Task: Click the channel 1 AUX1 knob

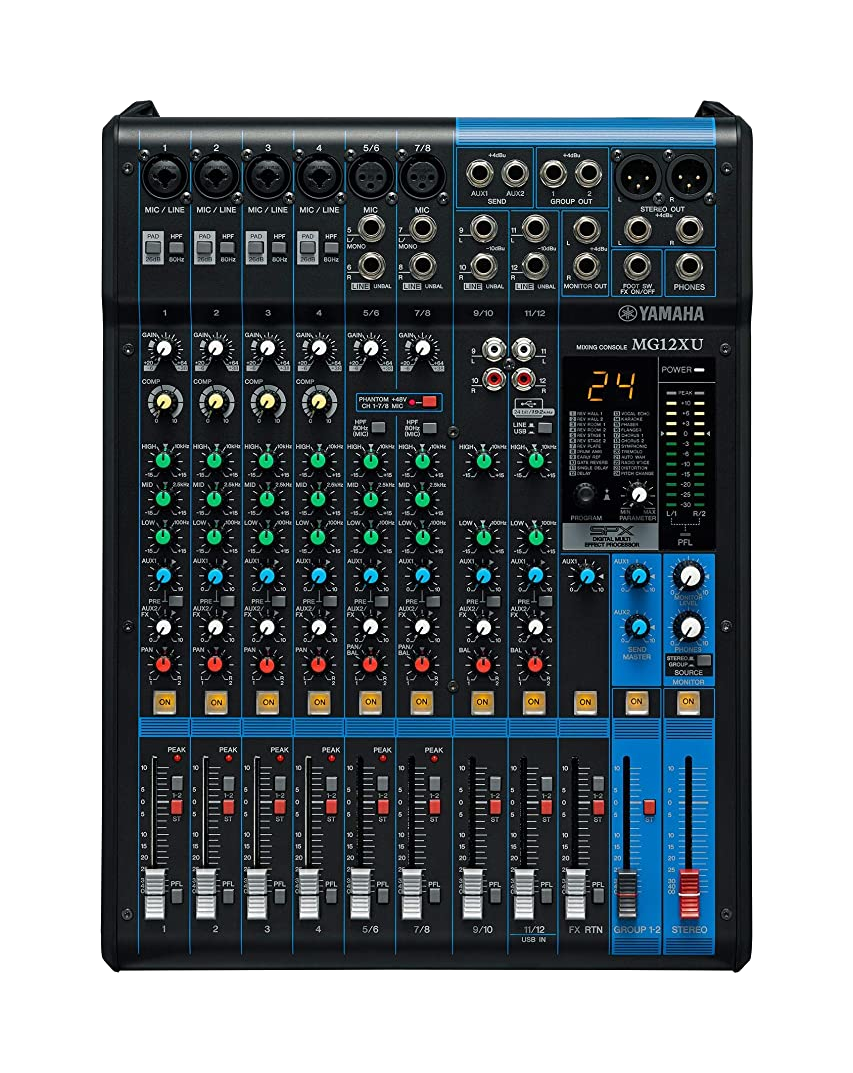Action: pos(163,576)
